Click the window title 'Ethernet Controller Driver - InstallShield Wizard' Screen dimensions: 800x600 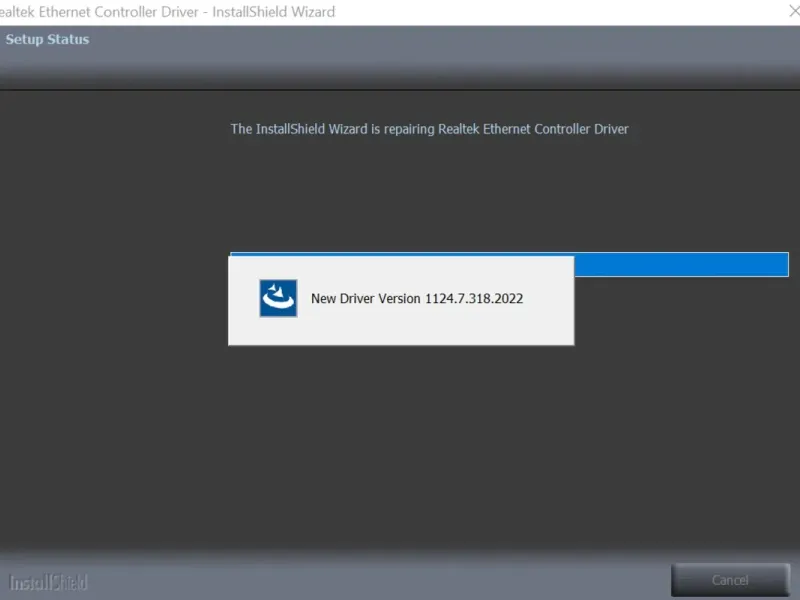tap(187, 12)
